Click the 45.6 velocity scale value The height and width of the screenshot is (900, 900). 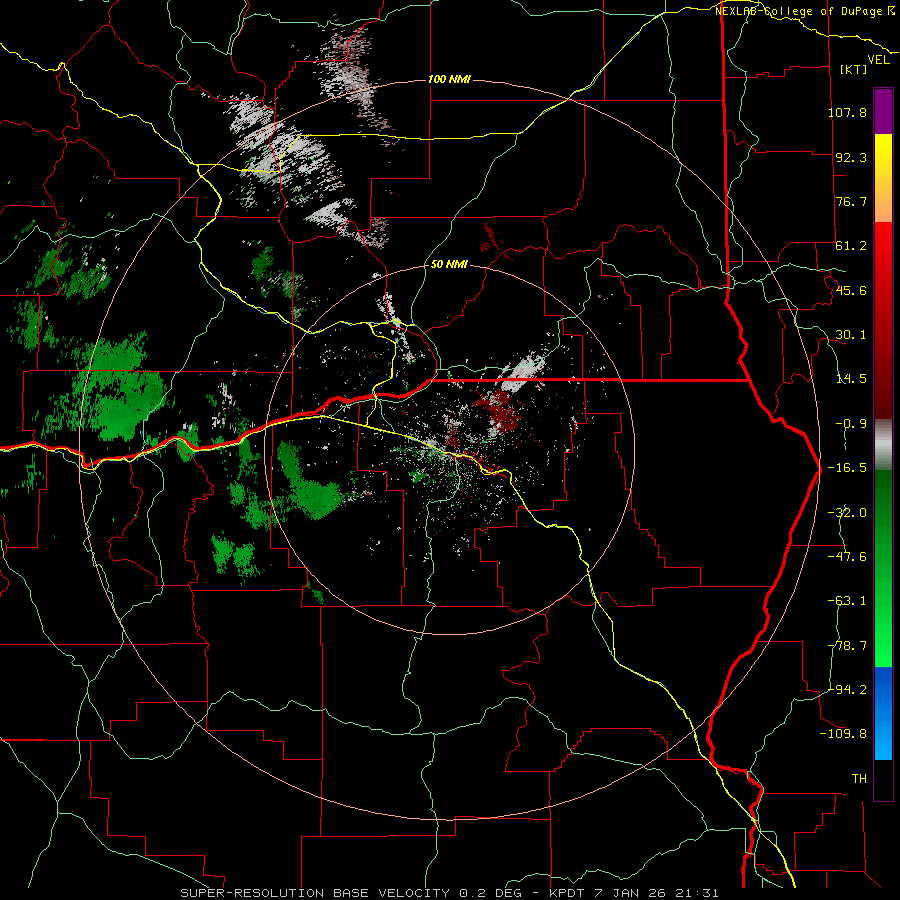[x=851, y=290]
